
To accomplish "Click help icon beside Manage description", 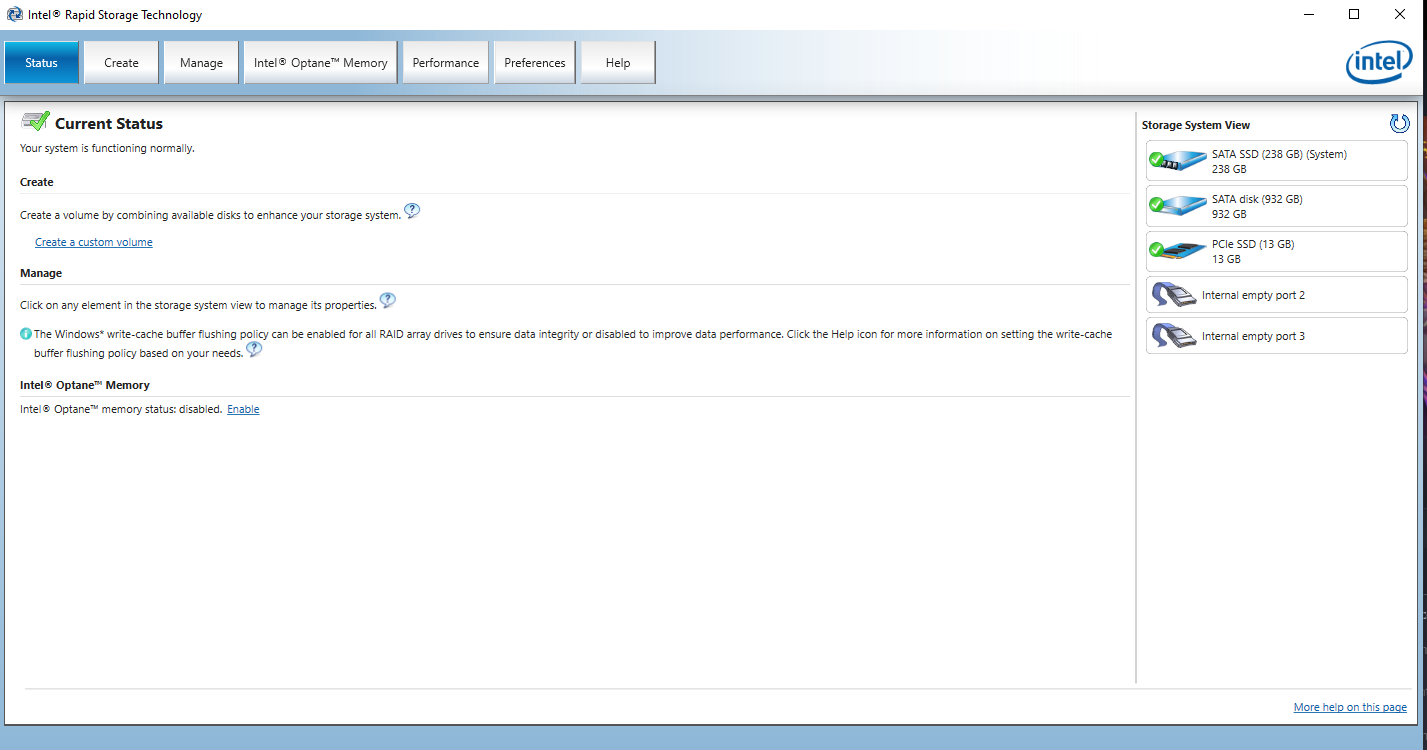I will [x=388, y=300].
